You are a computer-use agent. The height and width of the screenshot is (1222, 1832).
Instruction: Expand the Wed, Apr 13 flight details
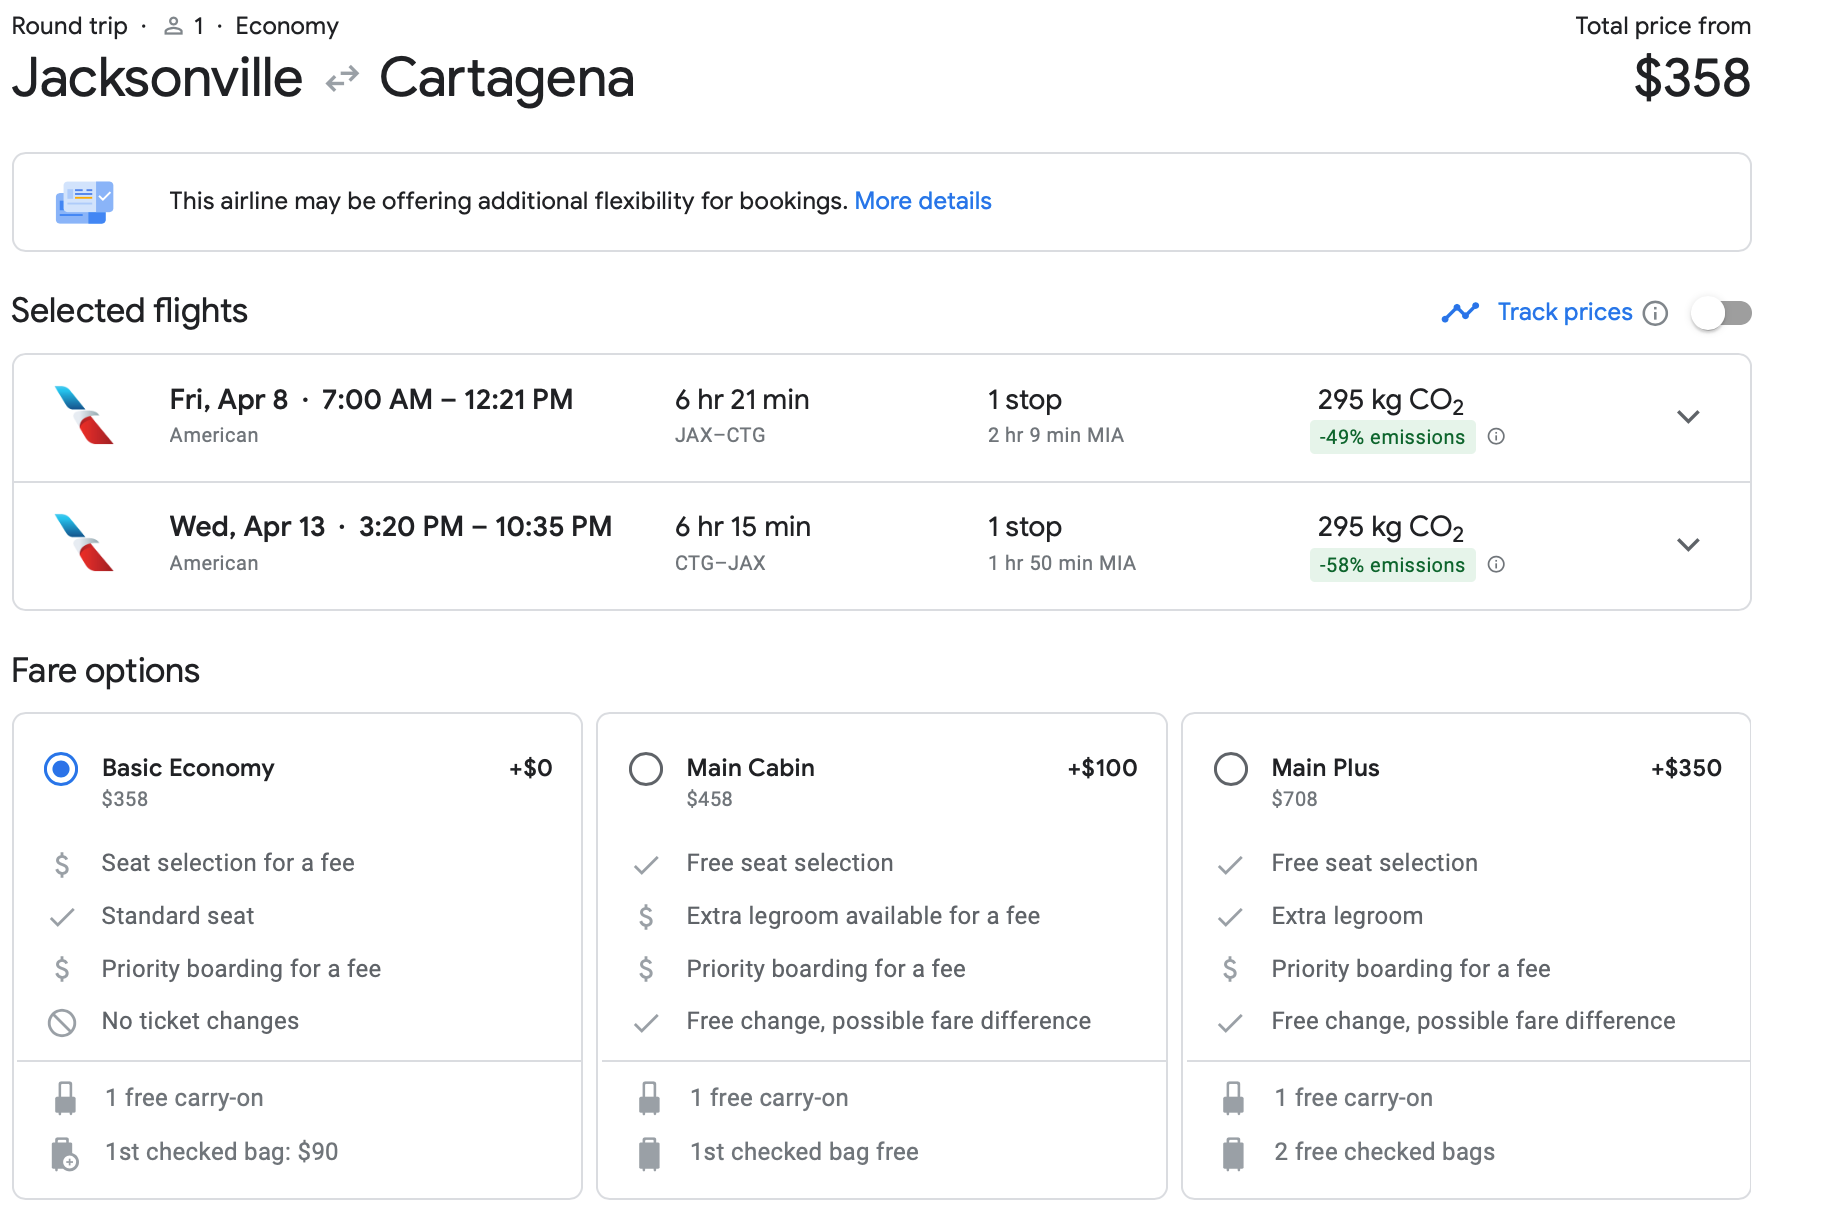pos(1688,545)
